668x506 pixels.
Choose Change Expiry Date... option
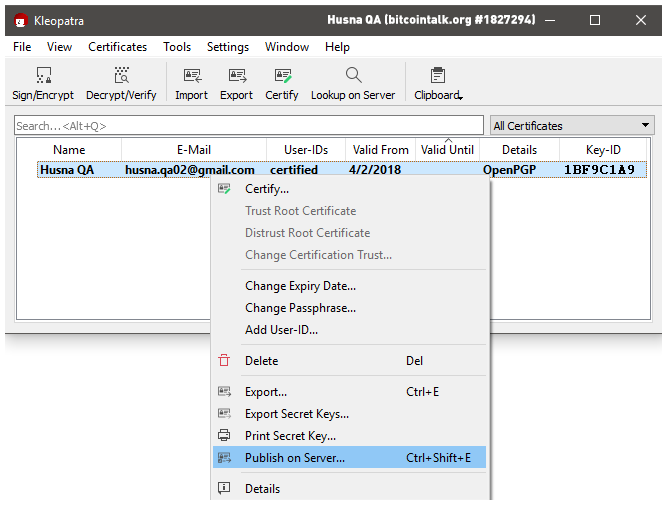[349, 286]
